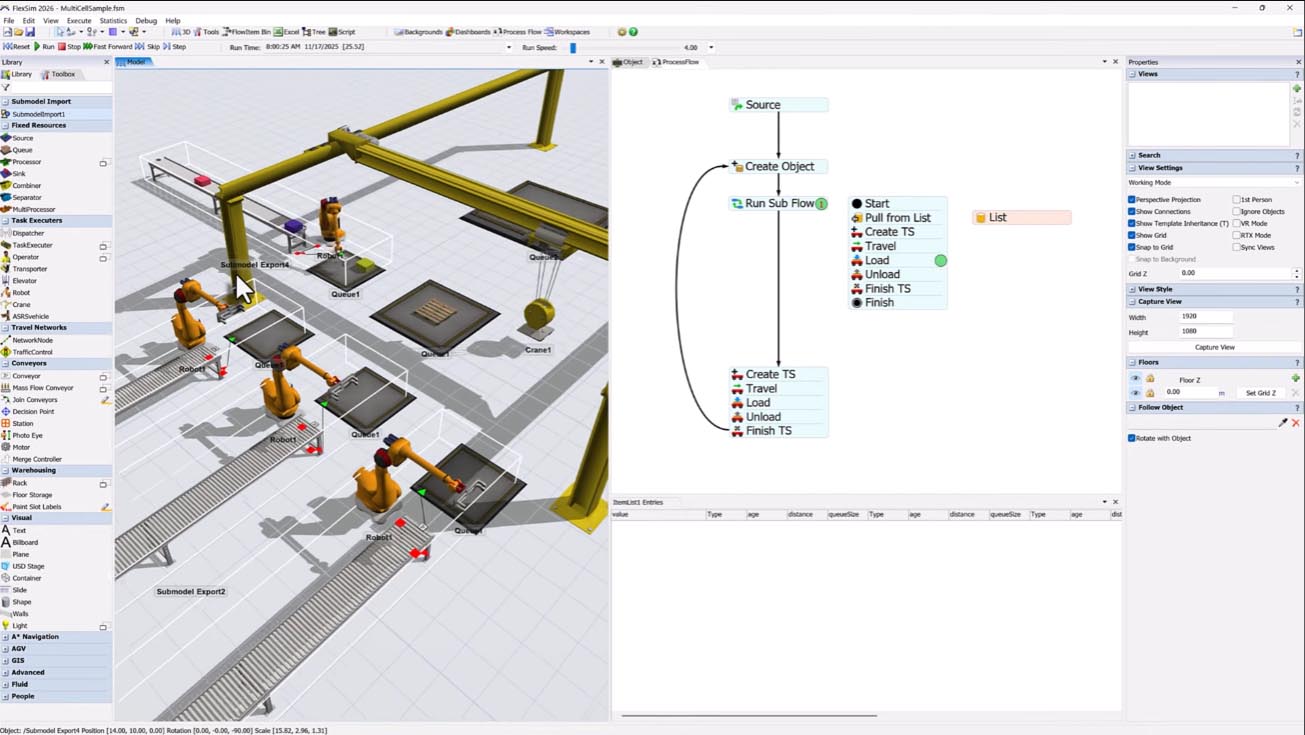Toggle the Perspective Projection checkbox

click(1132, 200)
